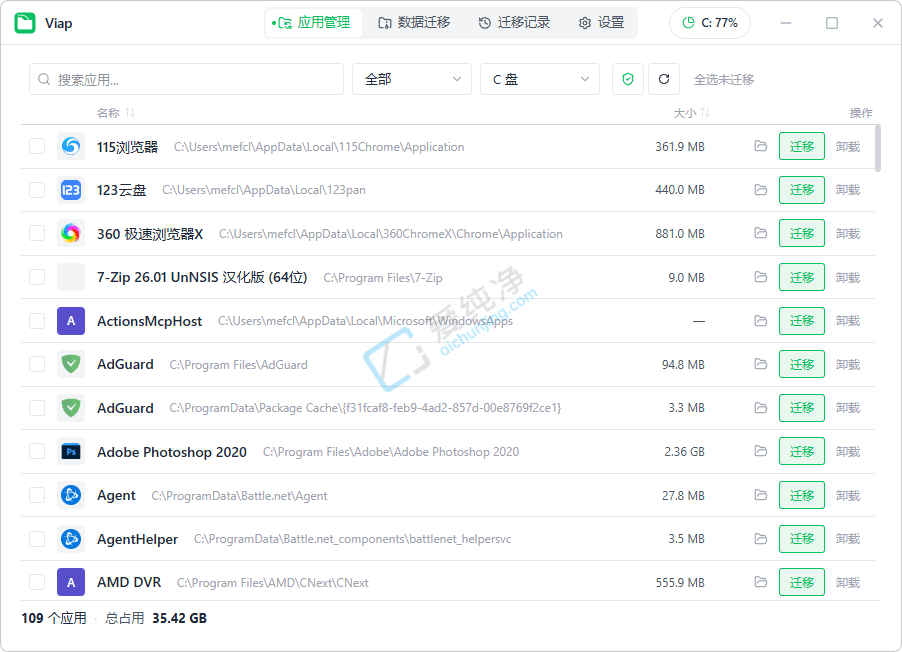Select checkbox for AdGuard in Program Files
Screen dimensions: 902x652
click(x=37, y=364)
